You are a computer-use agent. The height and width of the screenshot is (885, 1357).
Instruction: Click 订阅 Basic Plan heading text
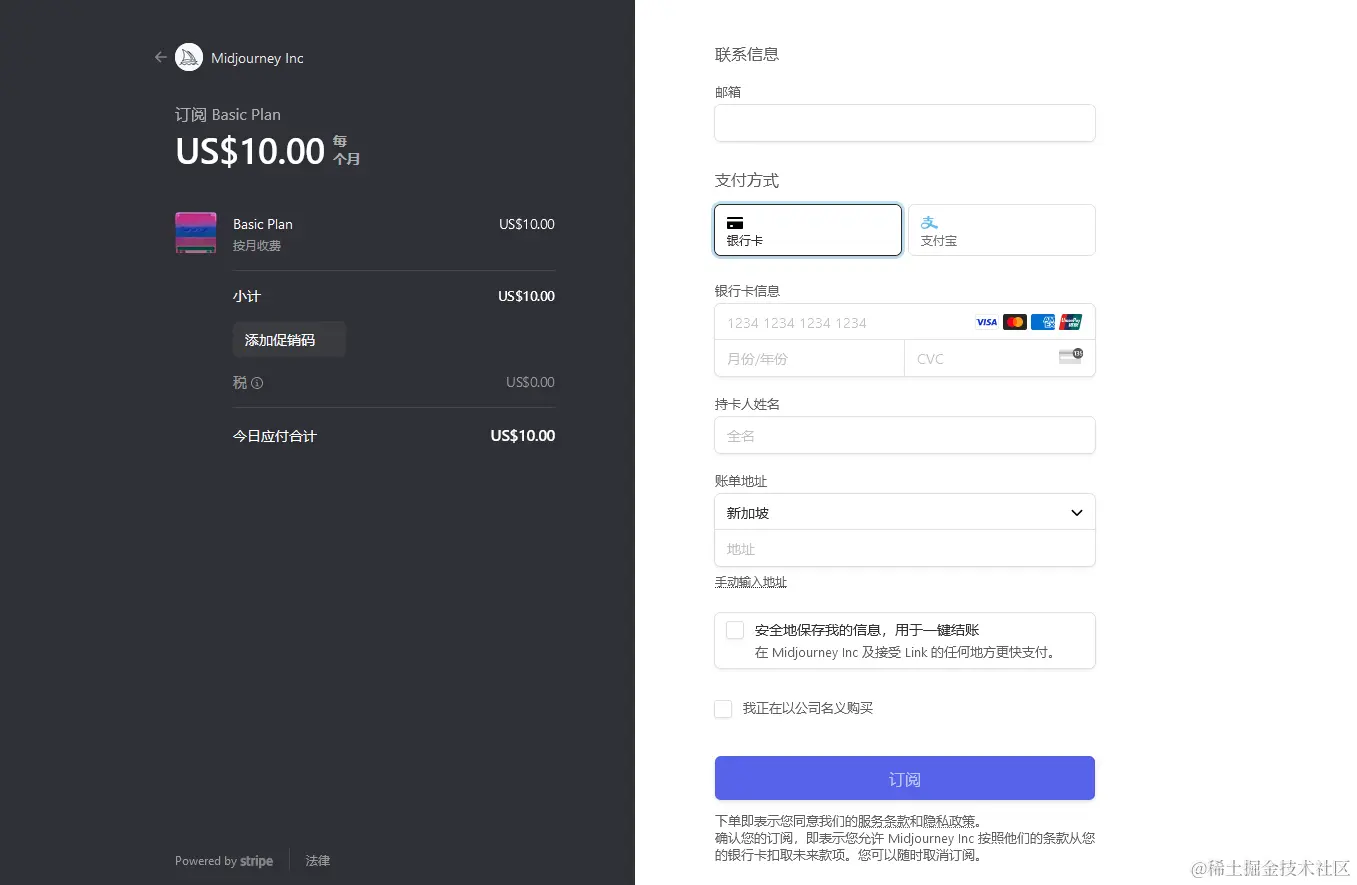(x=228, y=114)
